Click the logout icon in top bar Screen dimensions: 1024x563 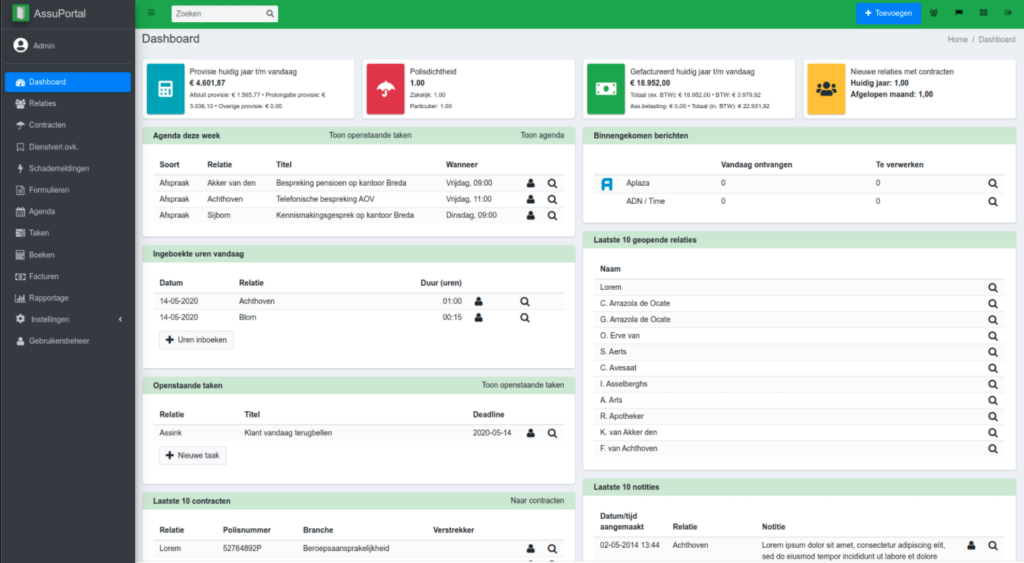pyautogui.click(x=1008, y=13)
